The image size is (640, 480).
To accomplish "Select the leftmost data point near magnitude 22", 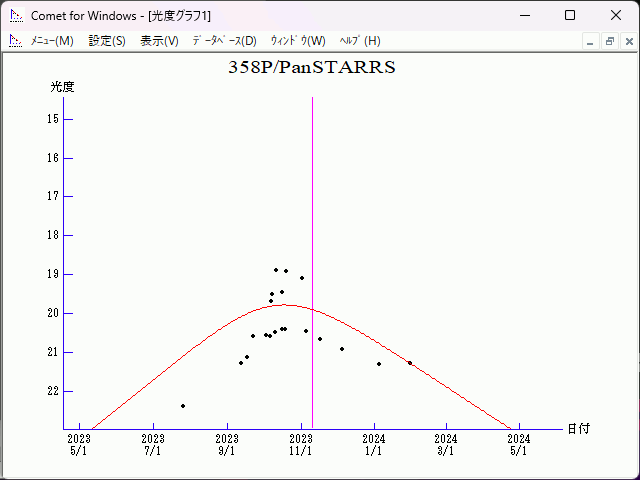I will point(183,406).
